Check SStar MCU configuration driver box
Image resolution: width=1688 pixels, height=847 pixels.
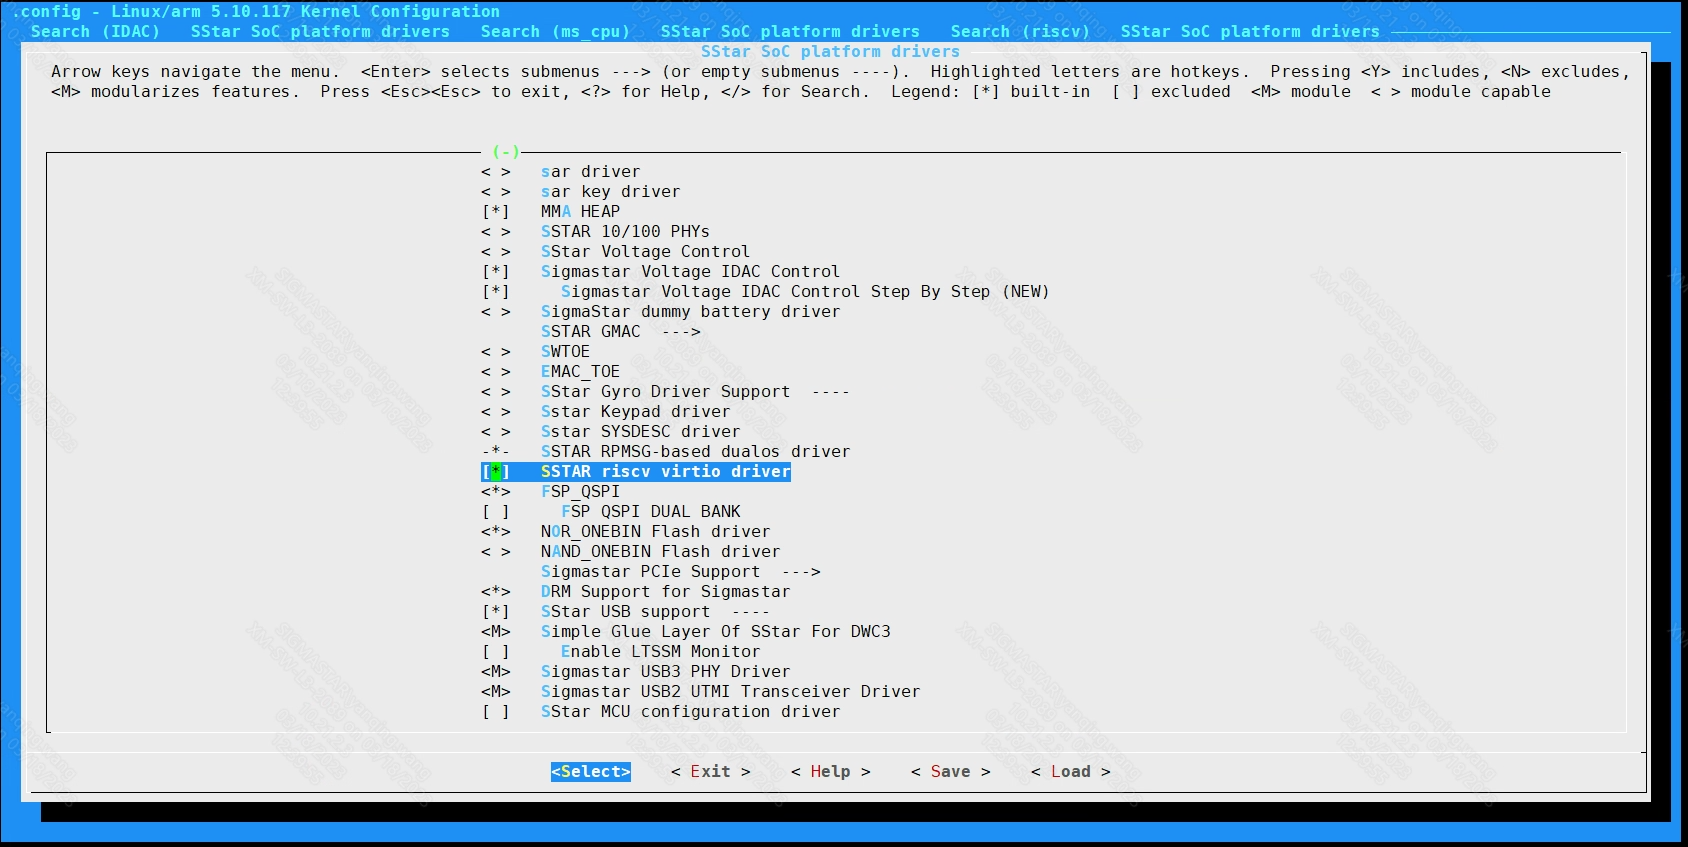pos(496,712)
